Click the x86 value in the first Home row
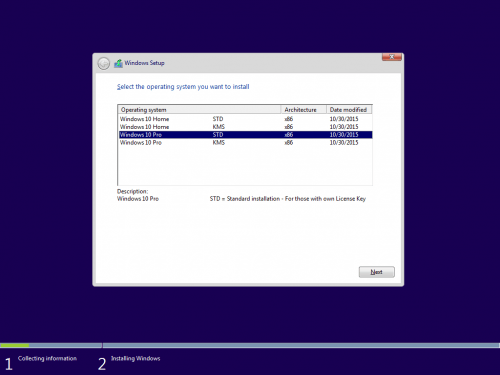 pos(289,119)
